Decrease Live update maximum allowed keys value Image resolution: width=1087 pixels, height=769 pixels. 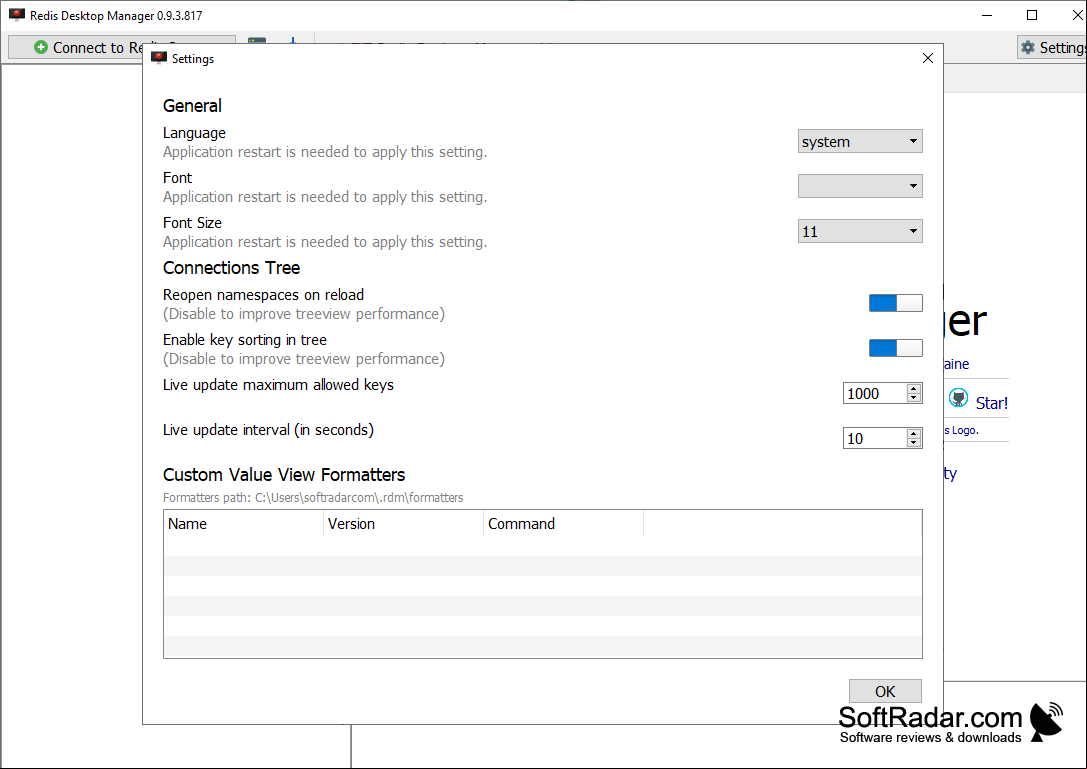(x=914, y=398)
